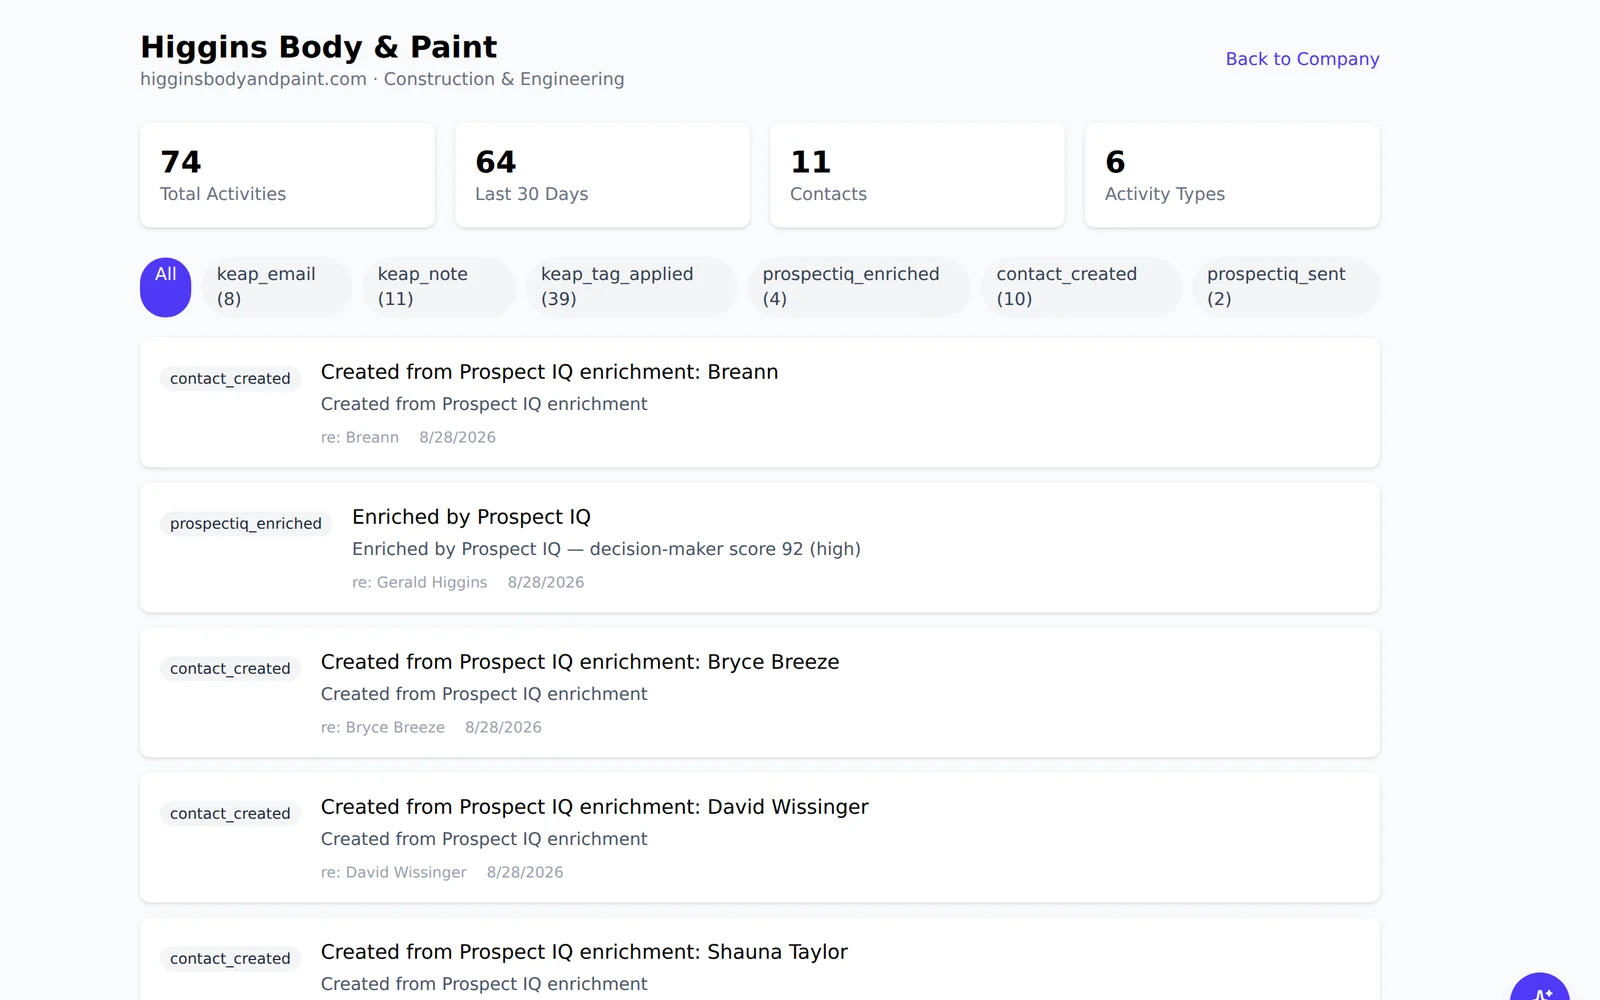Click the description under the Breann activity title
This screenshot has height=1000, width=1600.
484,404
